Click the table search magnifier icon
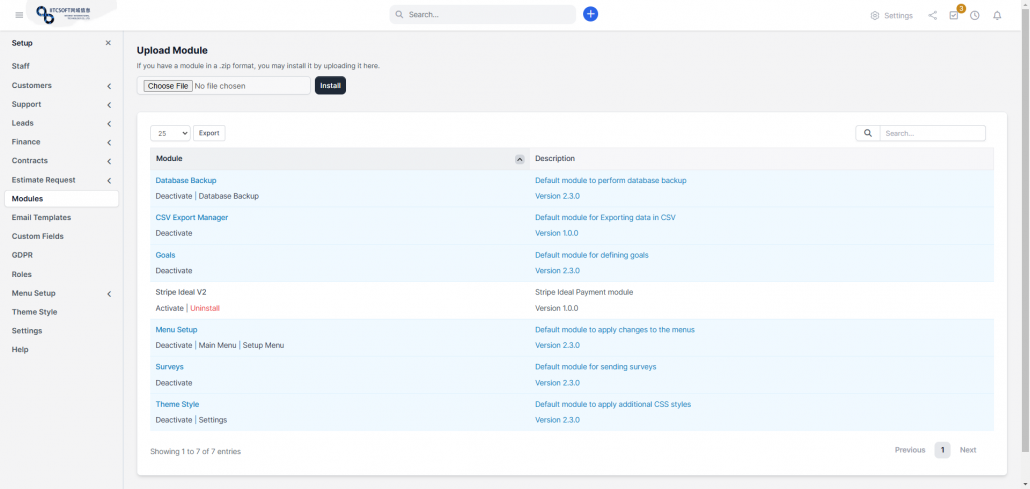This screenshot has width=1030, height=489. pos(867,133)
